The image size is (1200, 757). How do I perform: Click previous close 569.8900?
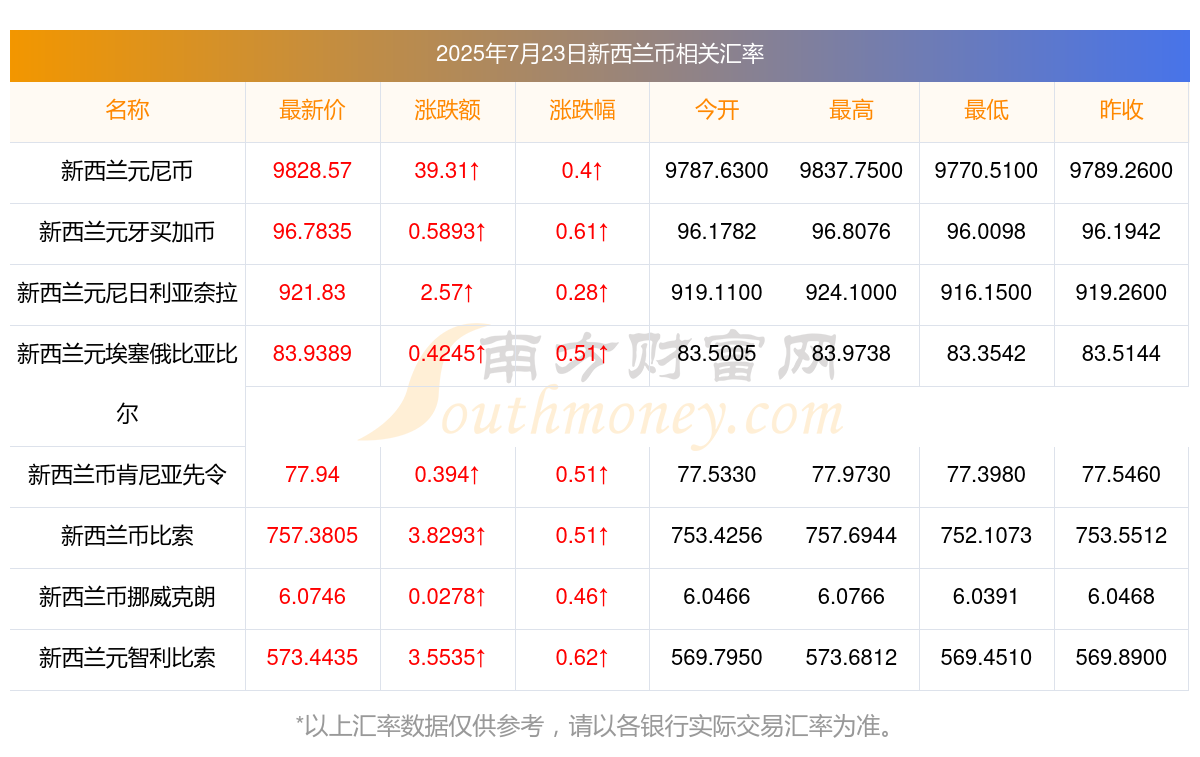(1121, 658)
